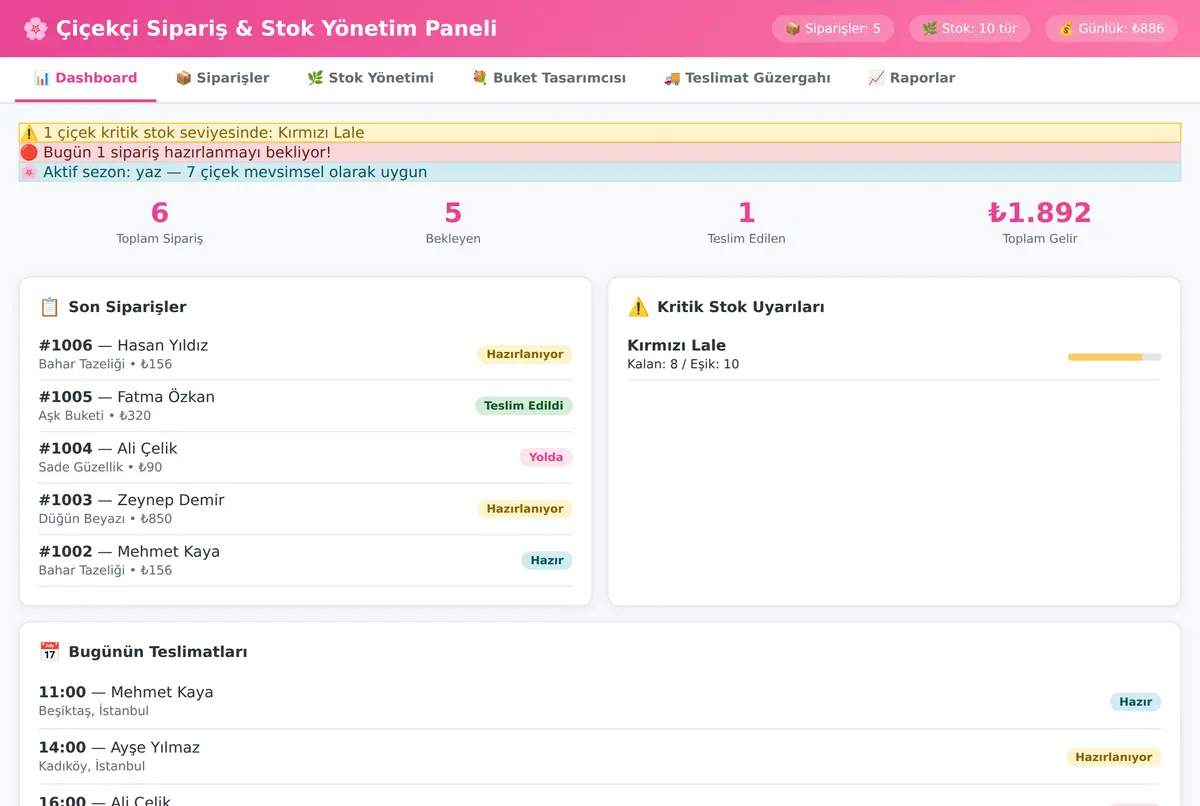Click the Siparişler: 5 header badge

(833, 29)
